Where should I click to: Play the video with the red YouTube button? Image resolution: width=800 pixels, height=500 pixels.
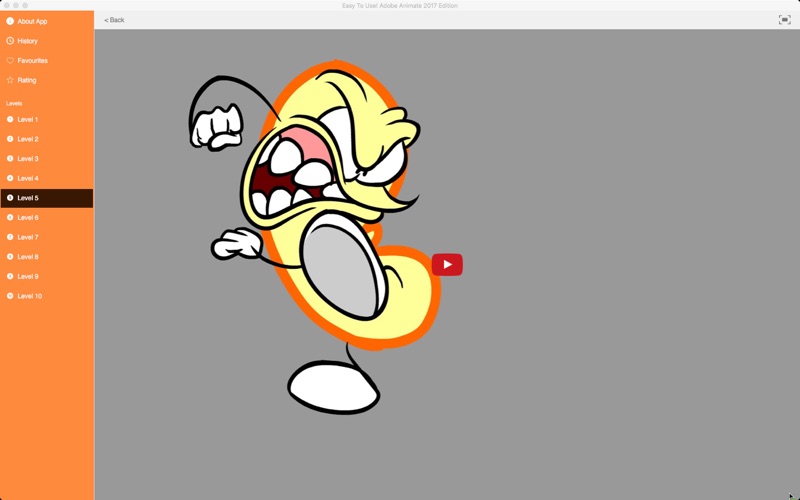447,264
